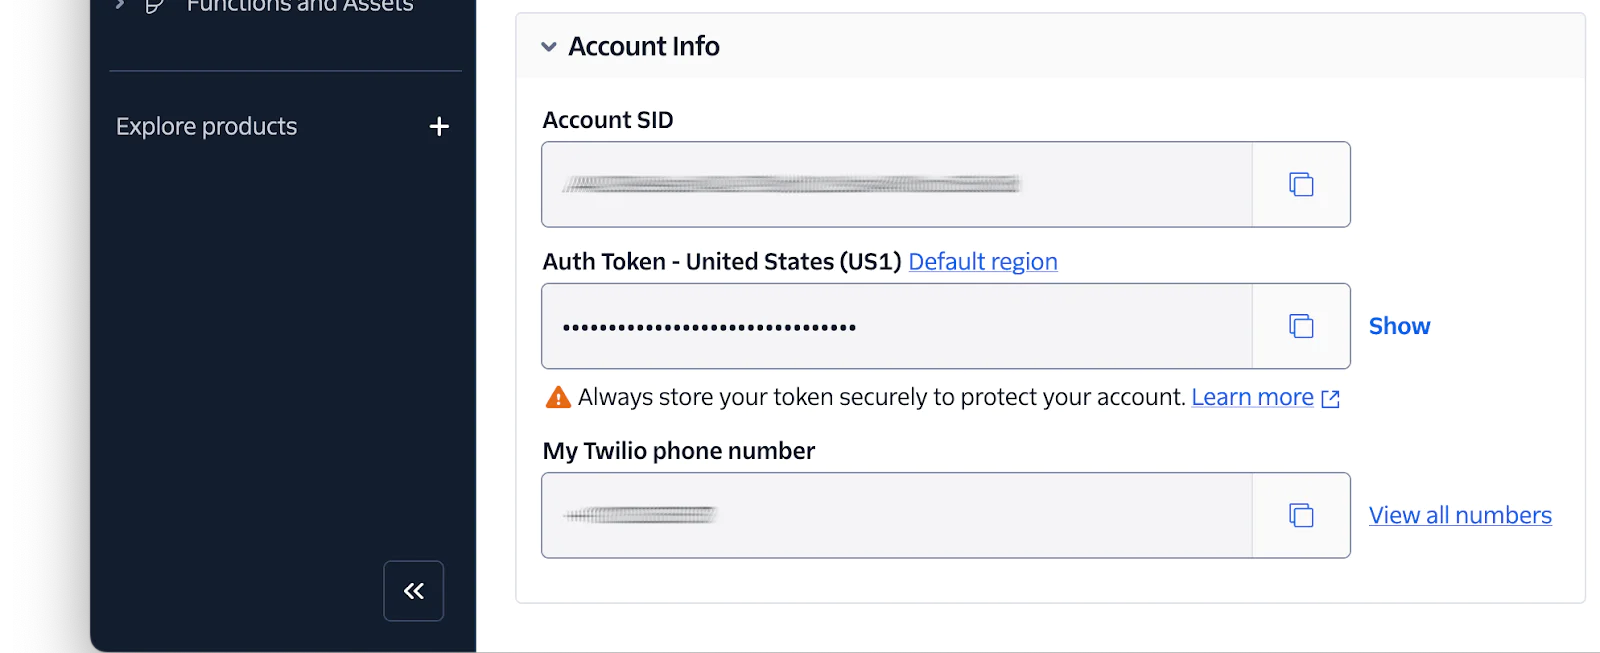
Task: Click the orange warning triangle icon
Action: coord(558,398)
